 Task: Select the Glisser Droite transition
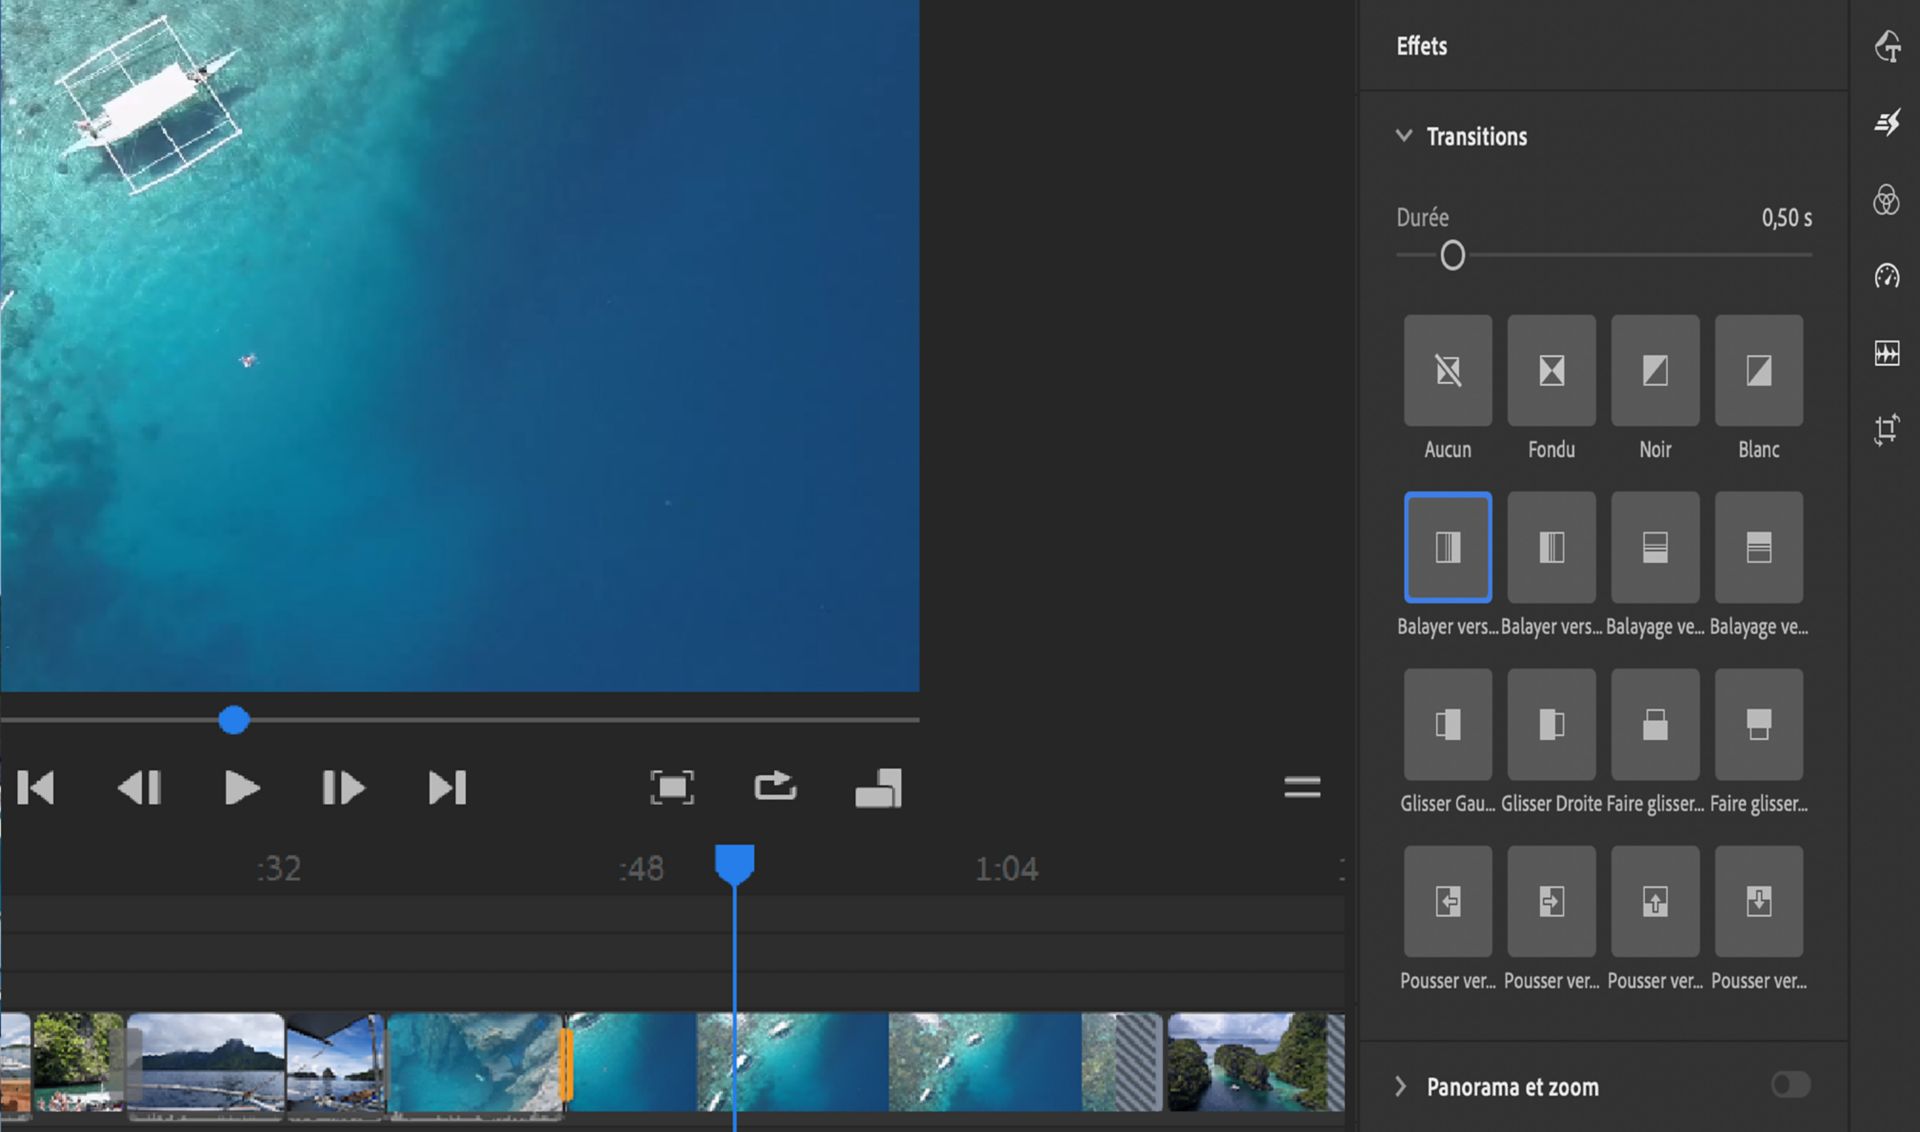[x=1551, y=725]
